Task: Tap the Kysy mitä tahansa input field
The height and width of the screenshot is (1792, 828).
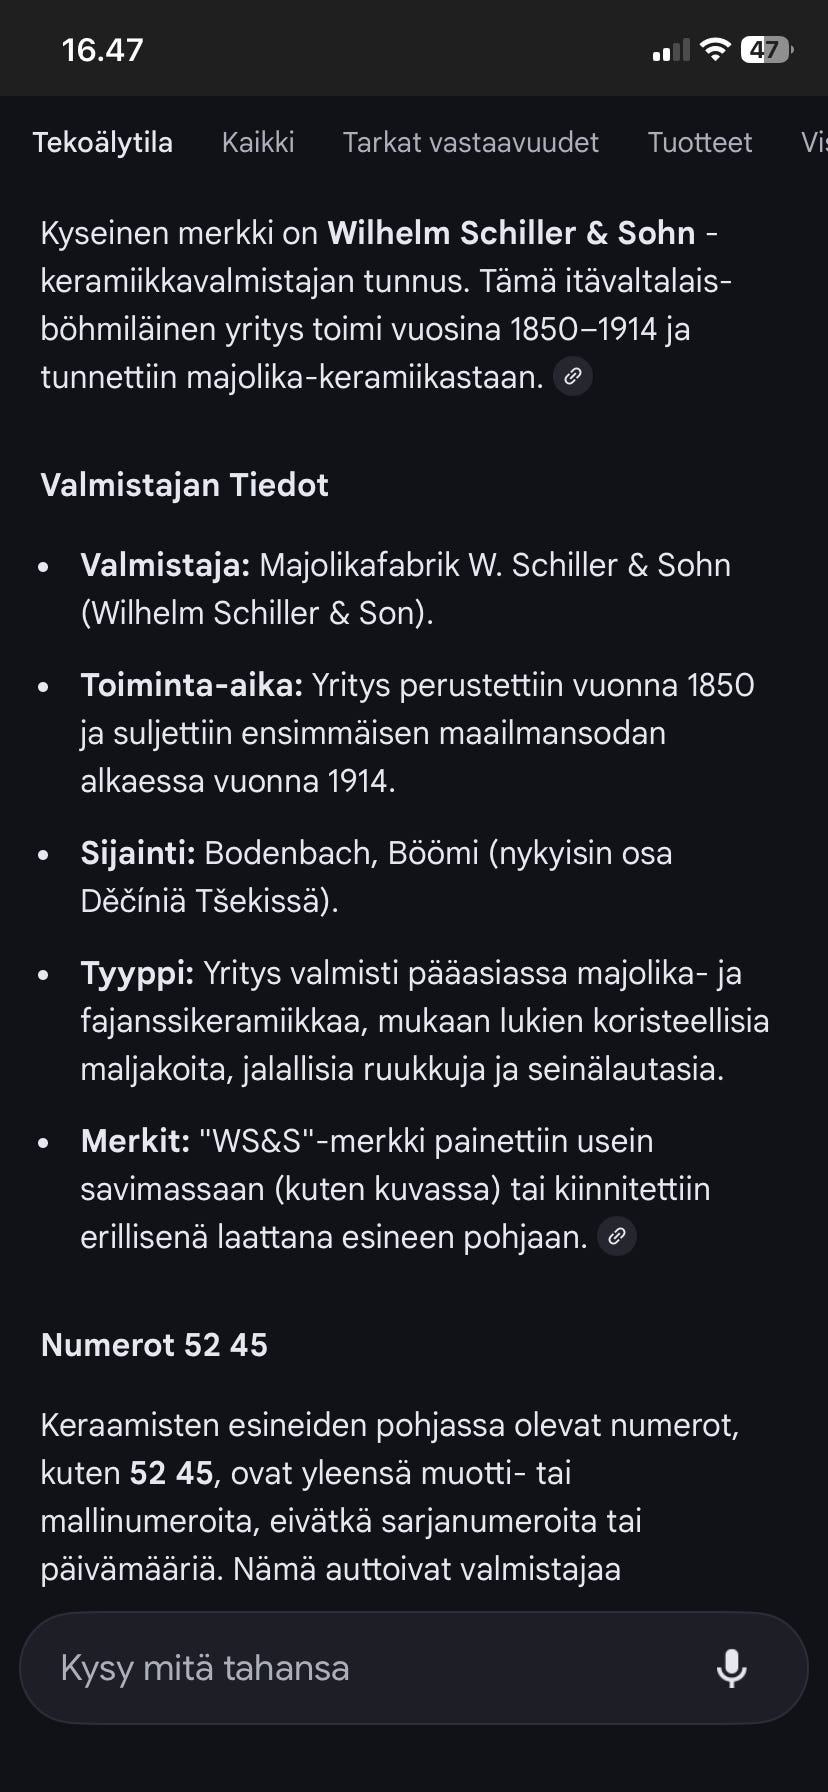Action: pos(300,1667)
